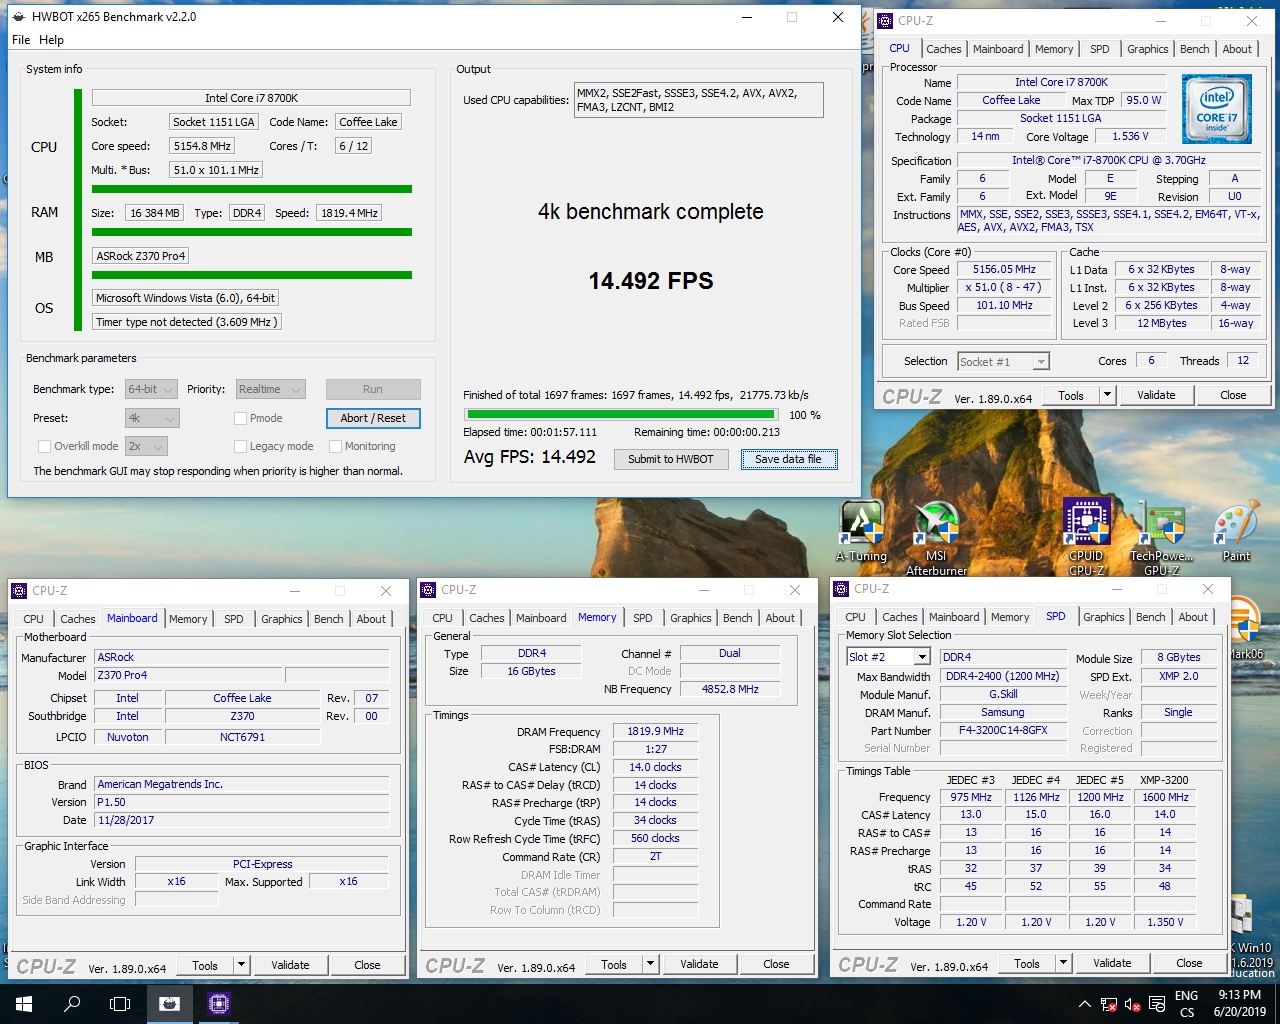Image resolution: width=1280 pixels, height=1024 pixels.
Task: Click Core Speed 5156.05 MHz value
Action: 1004,269
